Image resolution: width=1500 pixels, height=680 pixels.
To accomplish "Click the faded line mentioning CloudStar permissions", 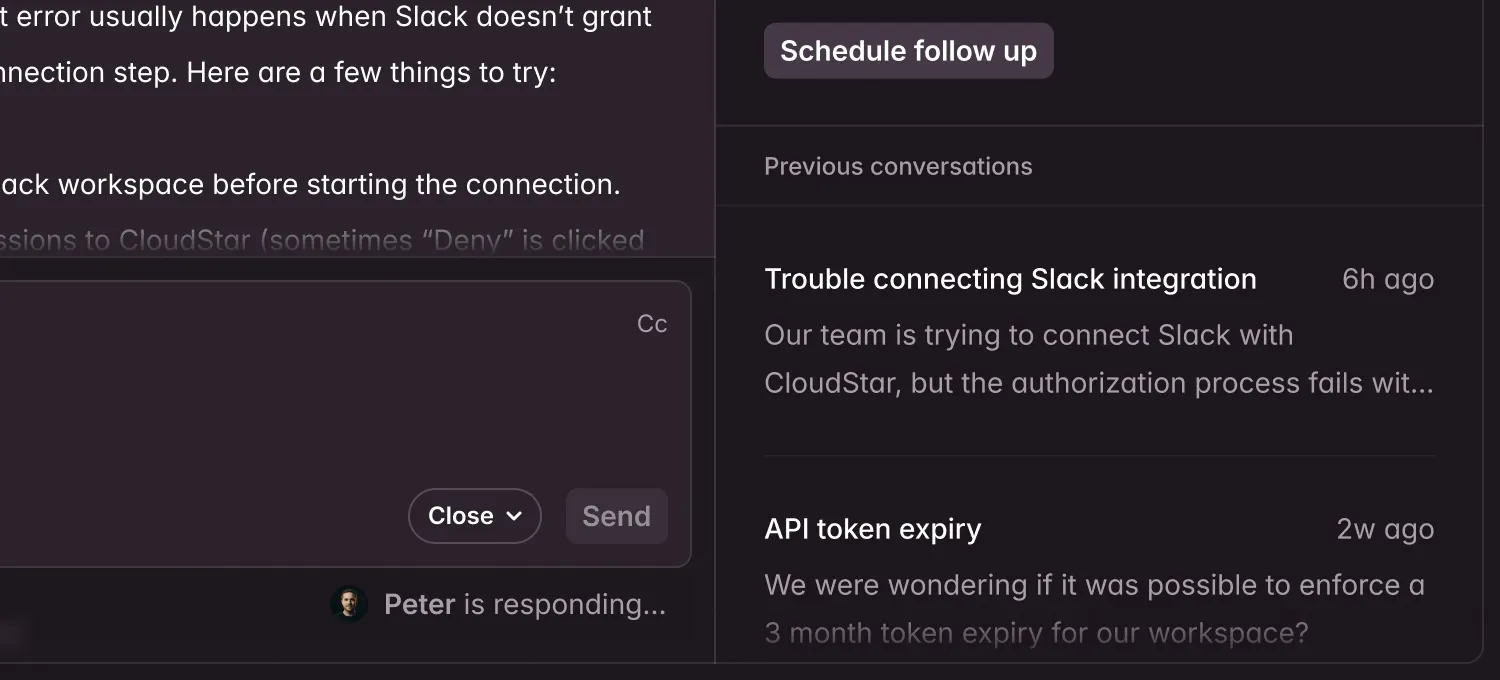I will coord(322,241).
